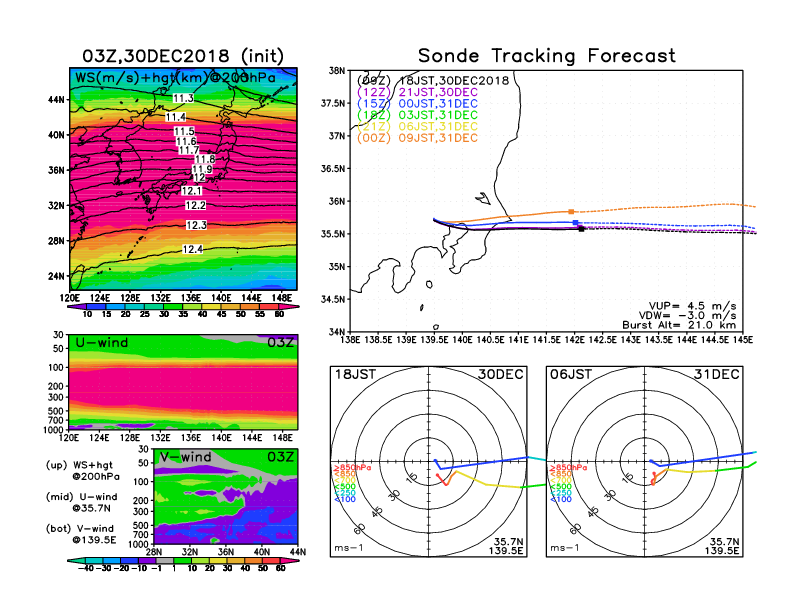Click '<500' green legend in 18JST hodograph
Viewport: 792px width, 612px height.
(x=345, y=486)
